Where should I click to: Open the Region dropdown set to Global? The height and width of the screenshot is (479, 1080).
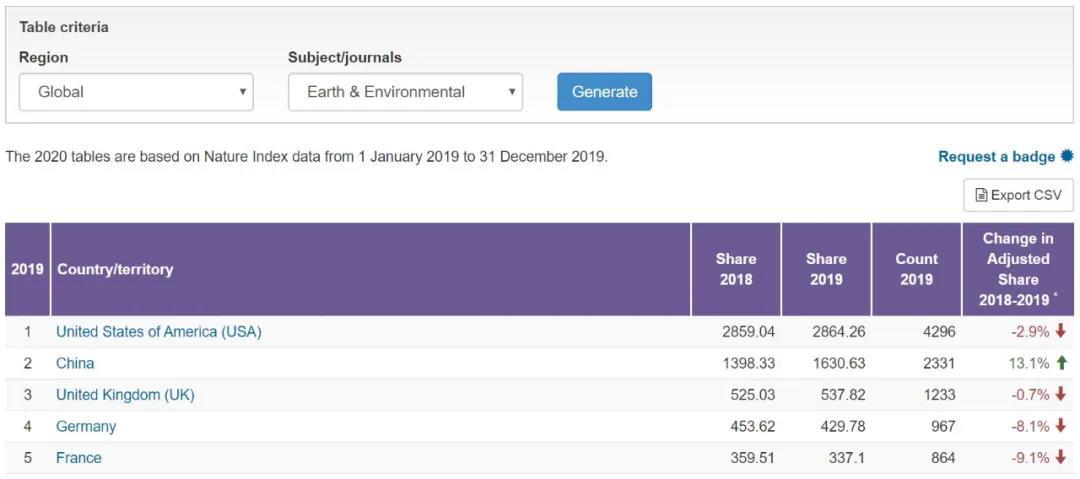[136, 92]
